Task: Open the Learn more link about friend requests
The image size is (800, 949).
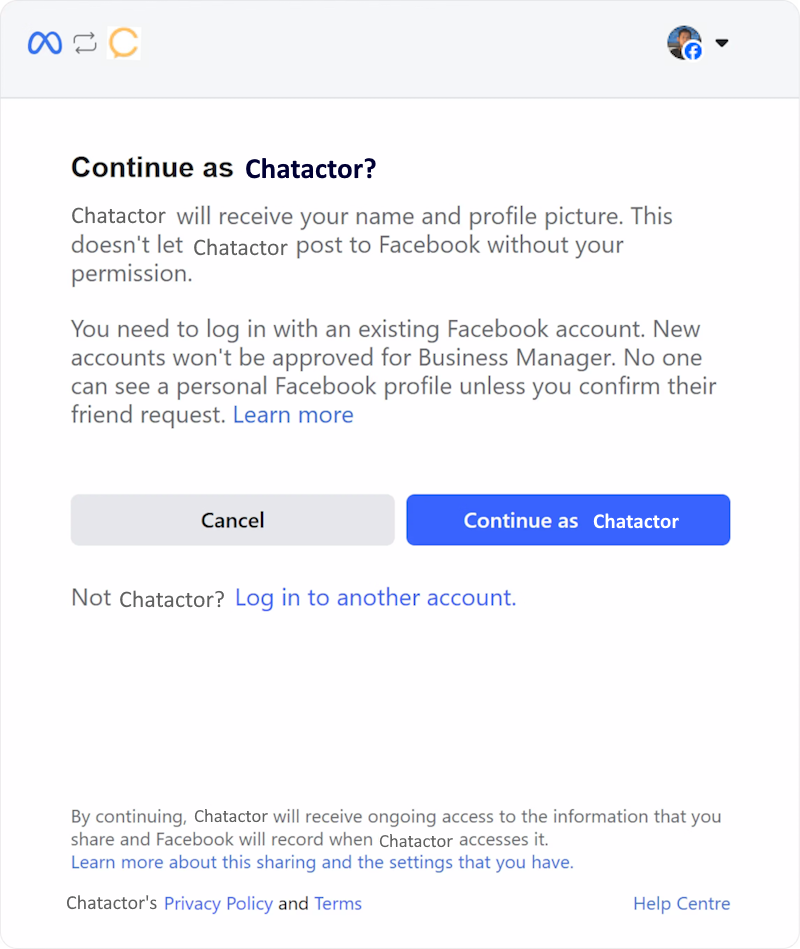Action: (293, 415)
